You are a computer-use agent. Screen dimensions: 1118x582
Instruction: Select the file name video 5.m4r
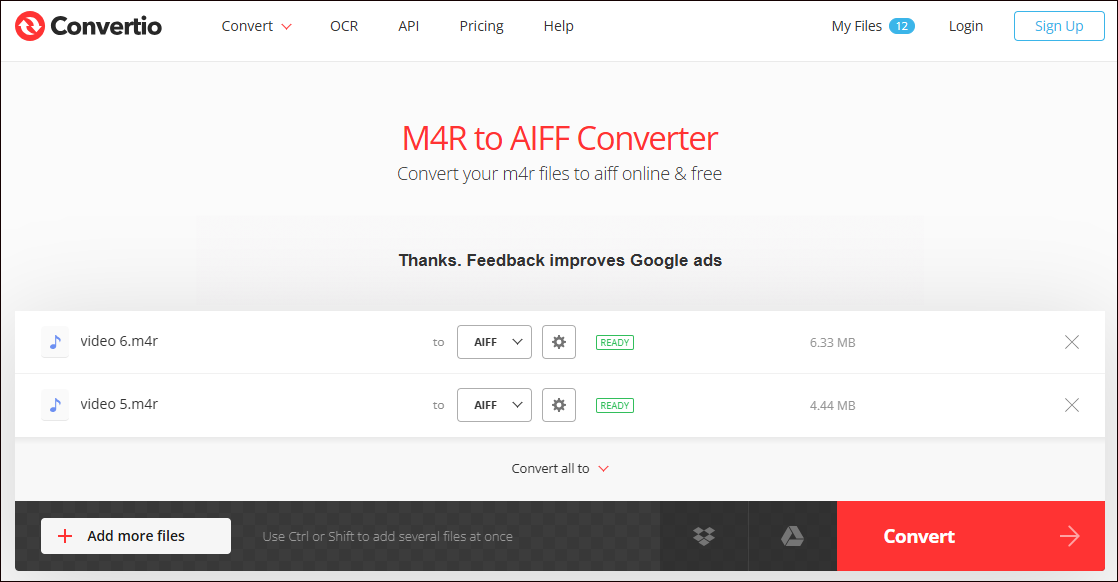click(119, 404)
